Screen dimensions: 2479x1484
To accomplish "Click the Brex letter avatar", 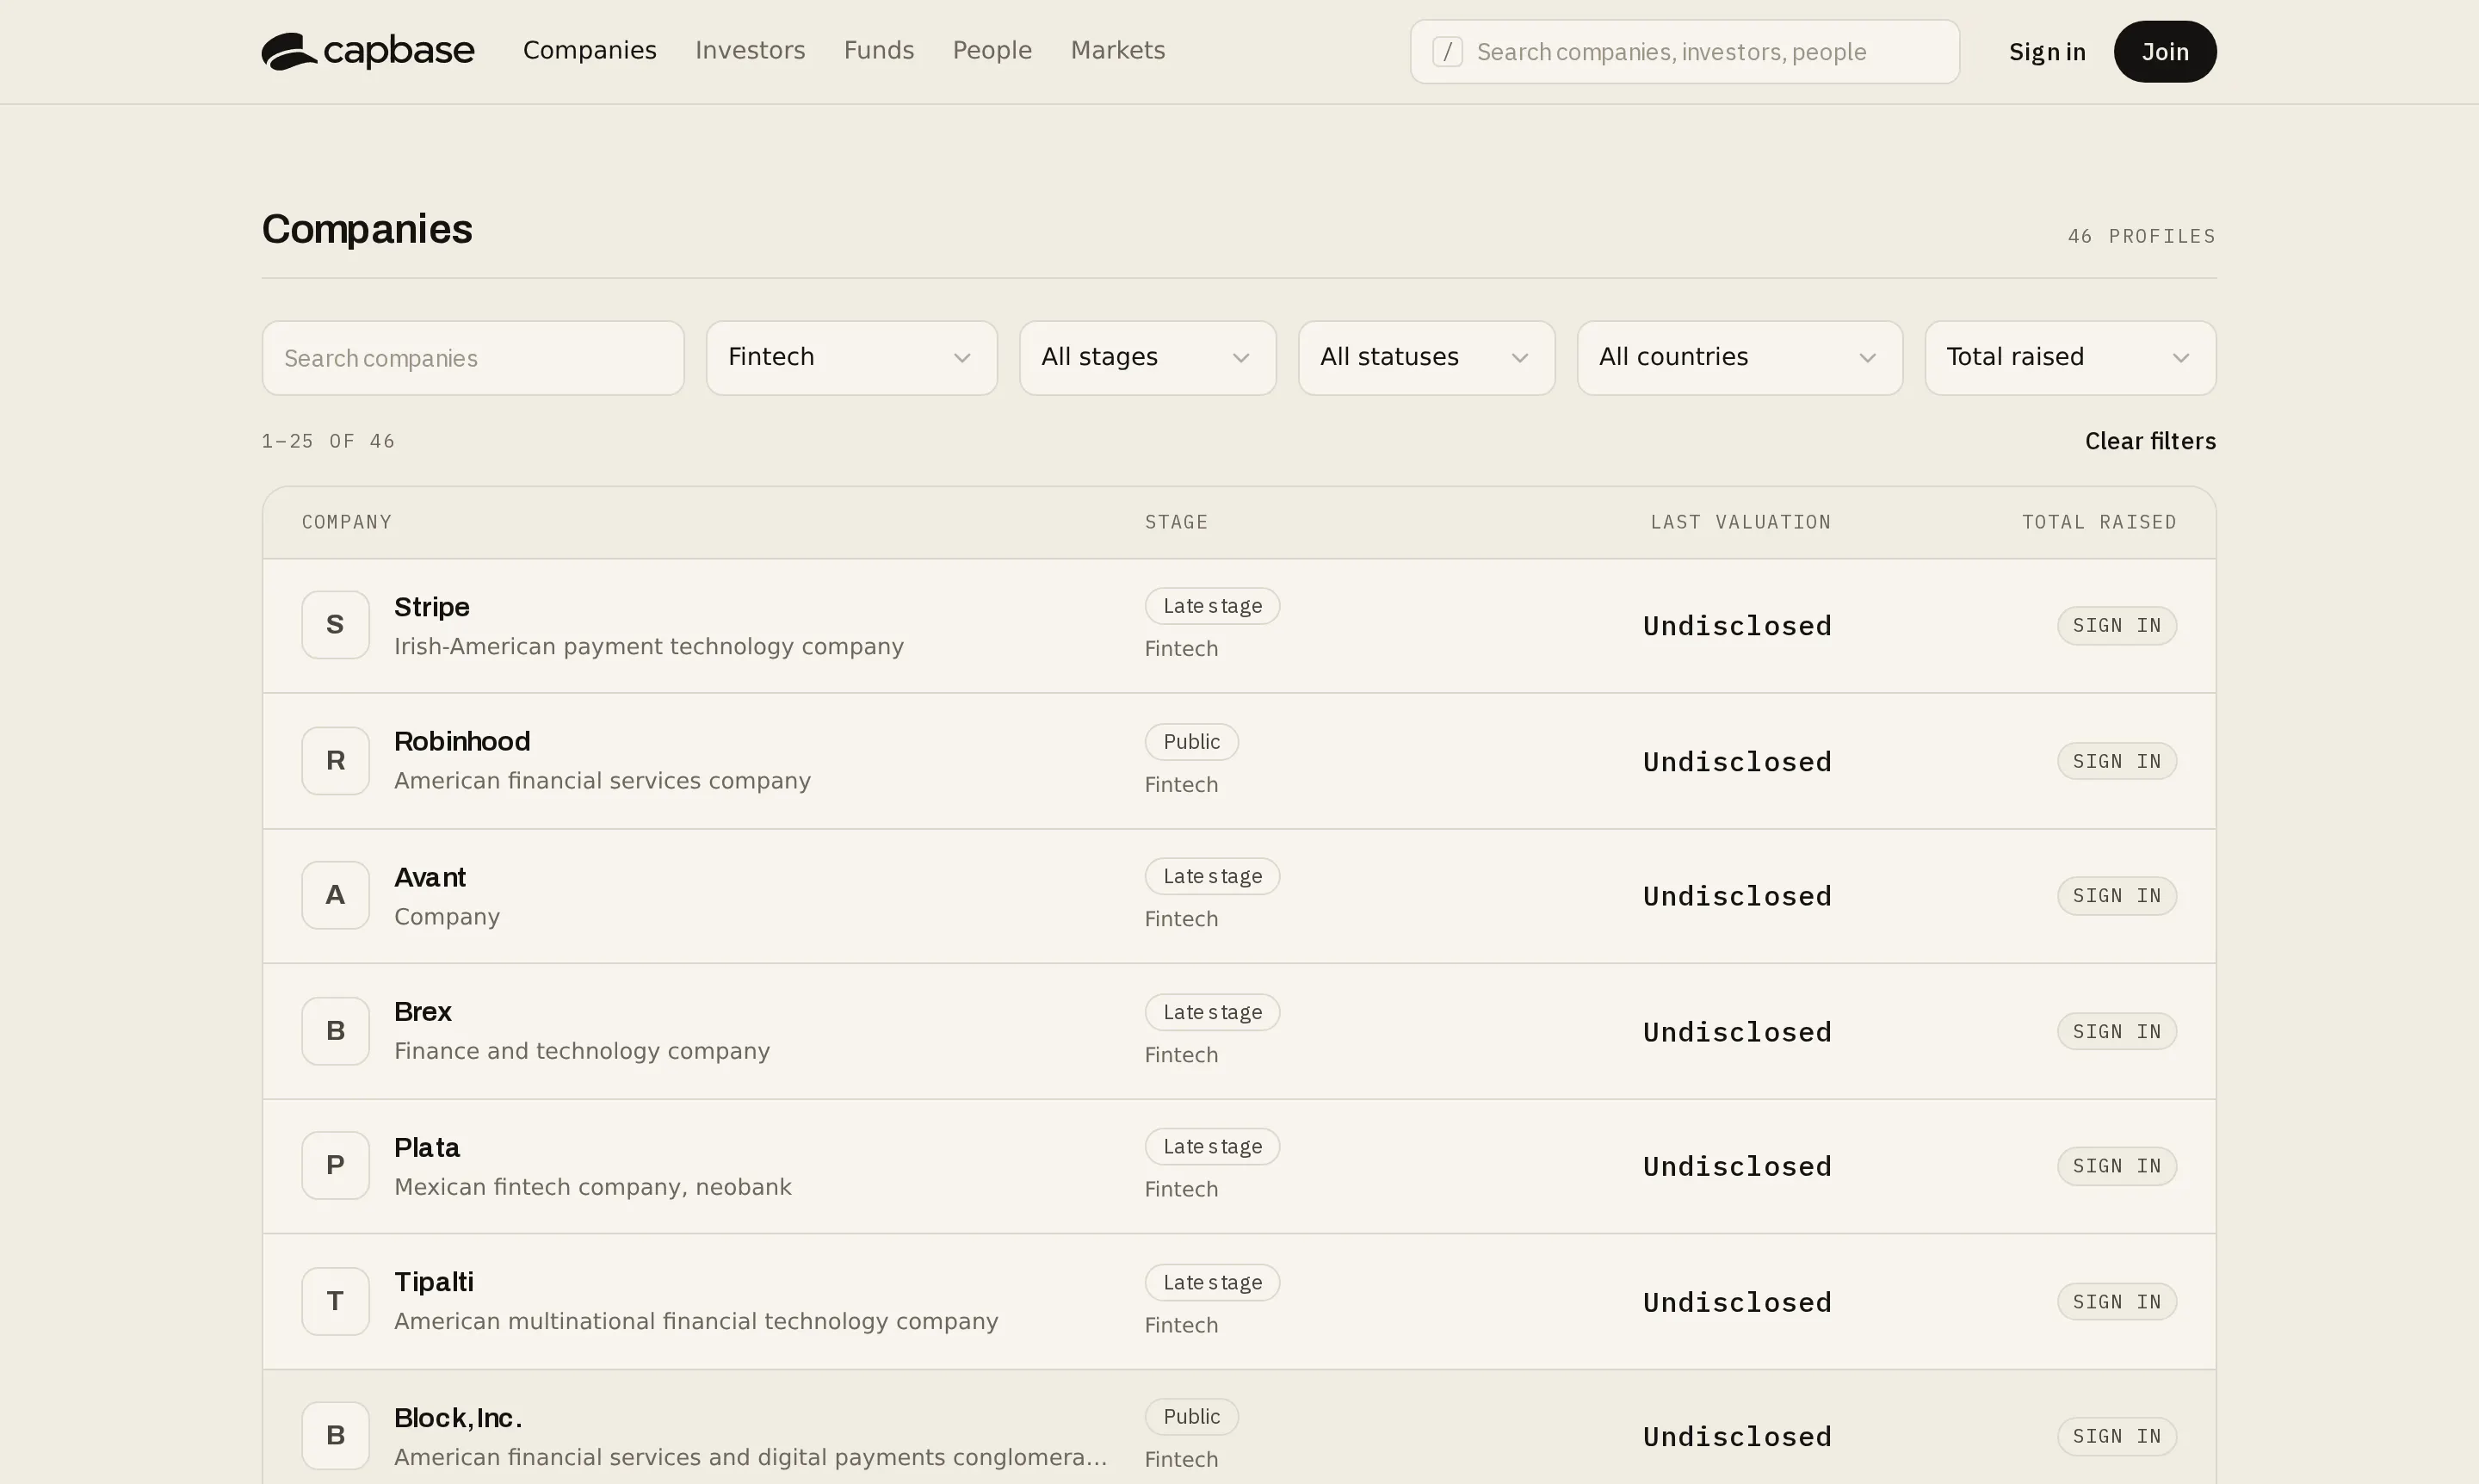I will (336, 1031).
